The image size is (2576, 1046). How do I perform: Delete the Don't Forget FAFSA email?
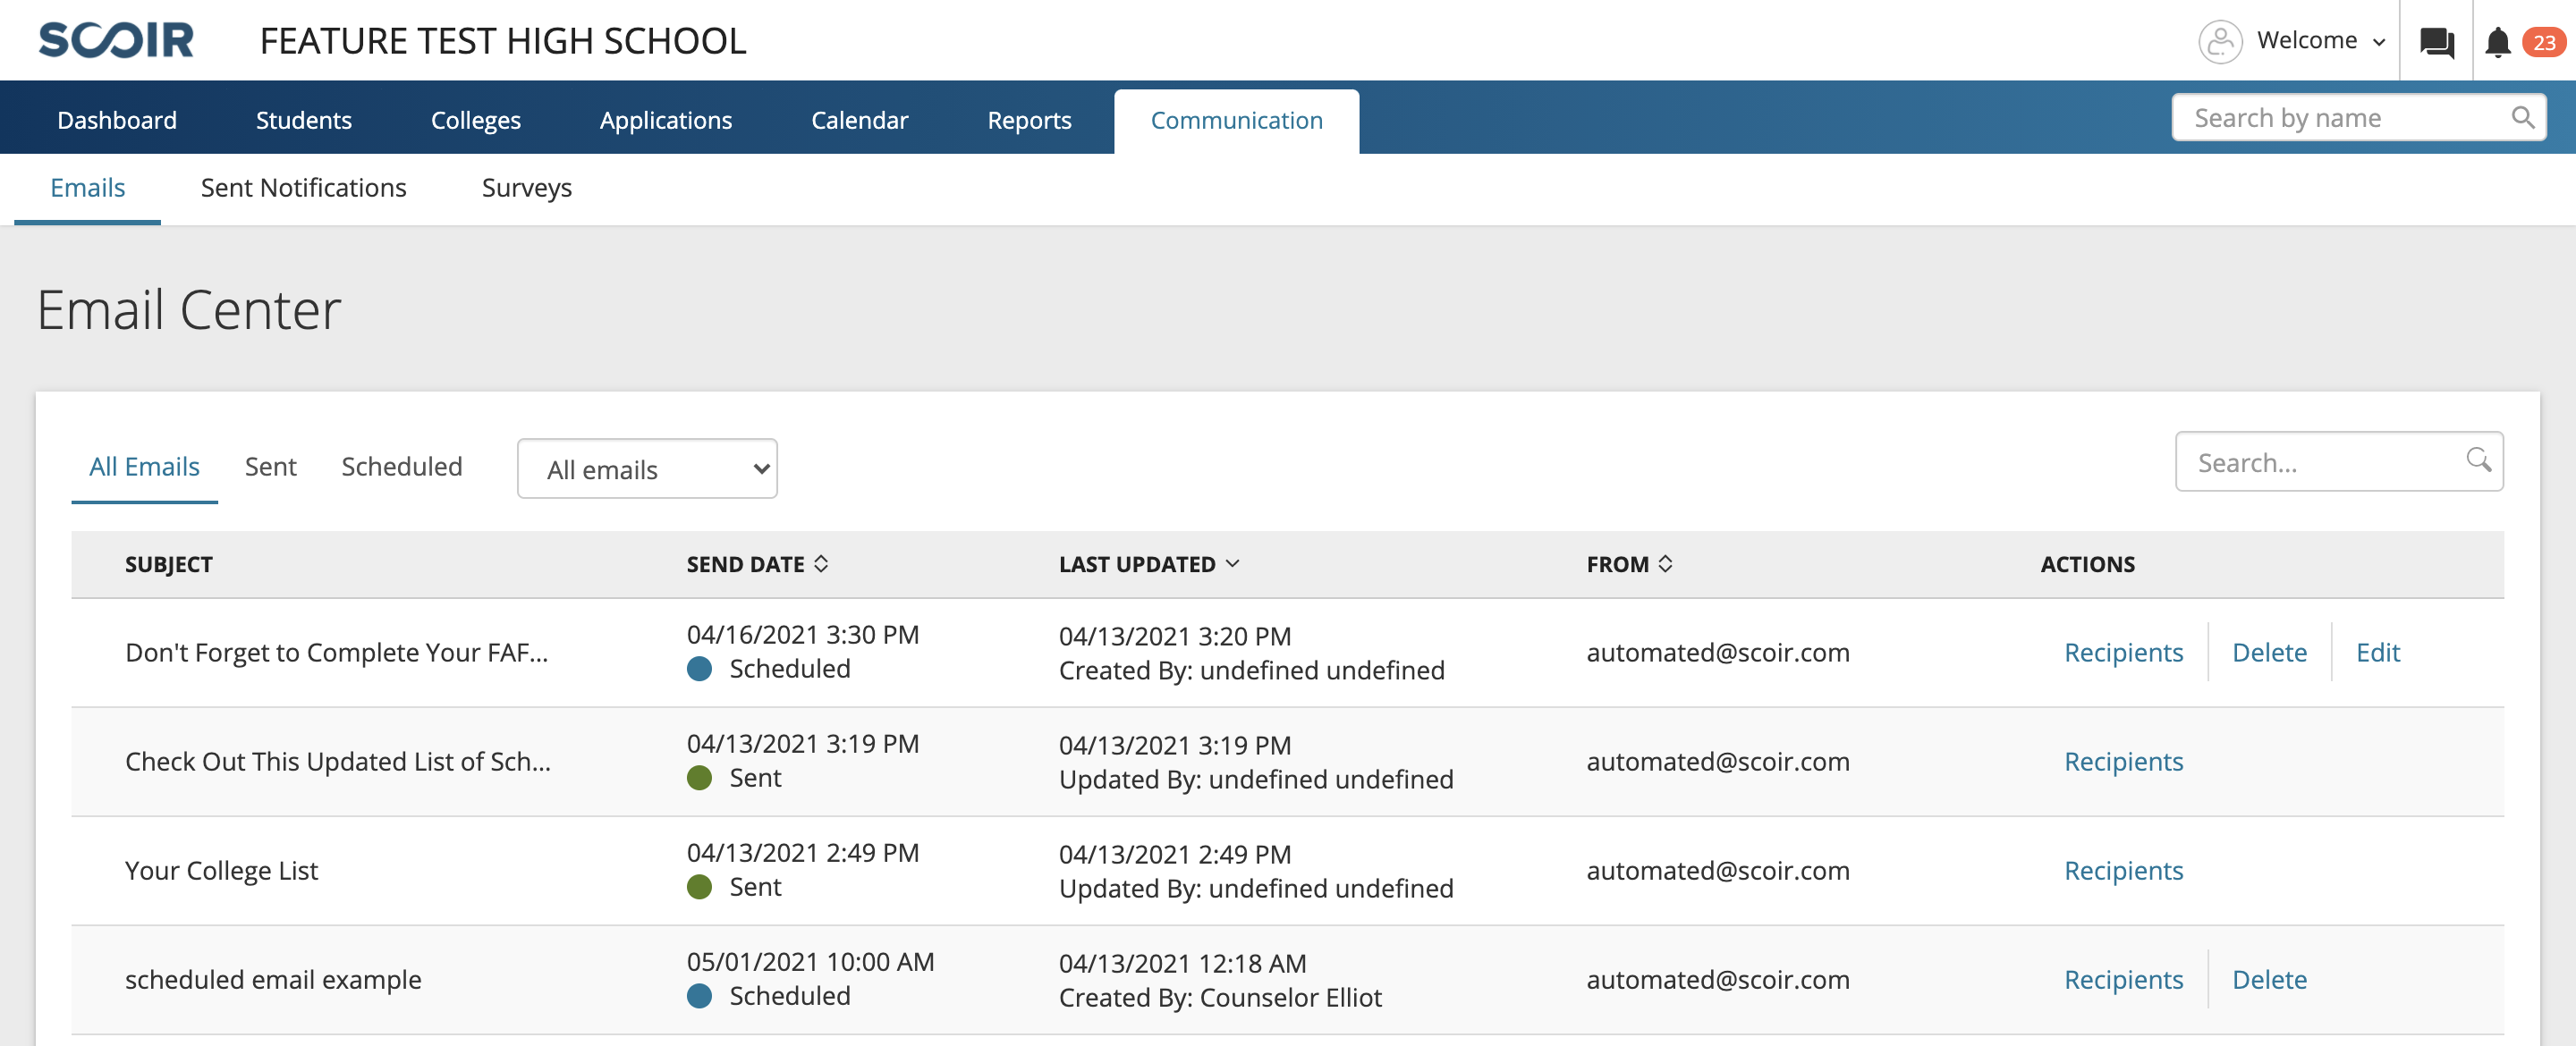[2269, 653]
